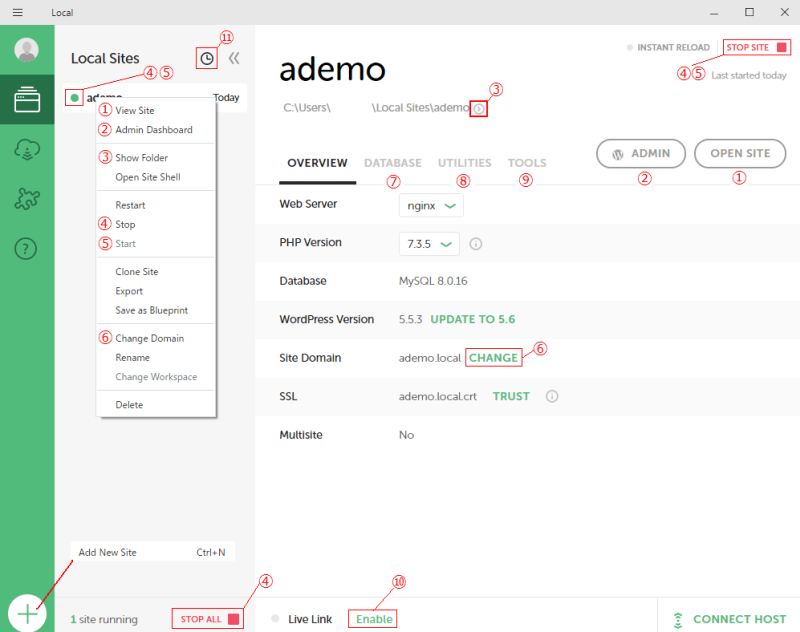Open the Local Sites sidebar icon
This screenshot has height=632, width=800.
coord(27,99)
